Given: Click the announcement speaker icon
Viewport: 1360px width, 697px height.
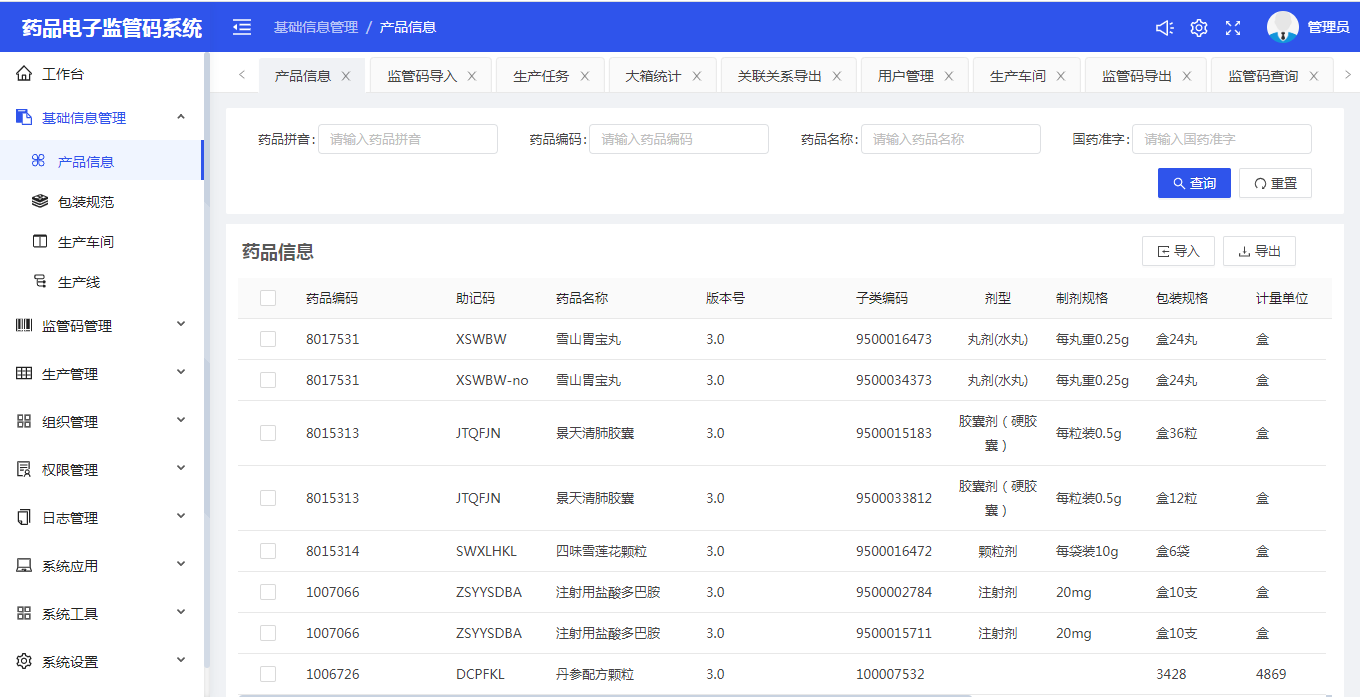Looking at the screenshot, I should pyautogui.click(x=1164, y=28).
